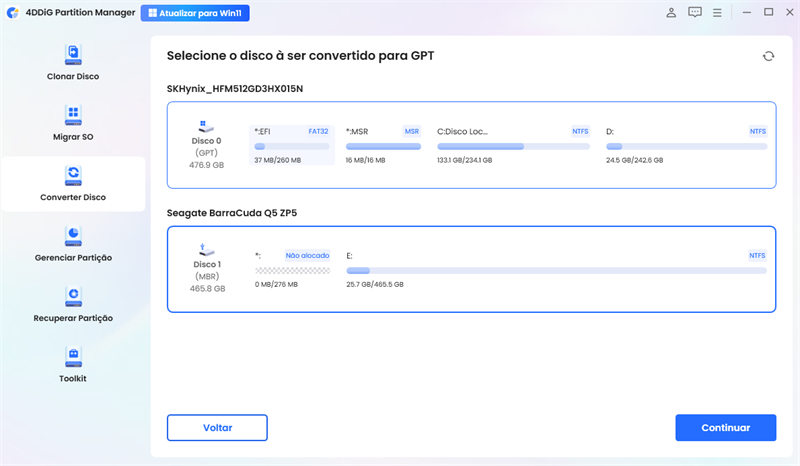Screen dimensions: 800x466
Task: Click the C:Disco Loc... partition label
Action: (x=462, y=131)
